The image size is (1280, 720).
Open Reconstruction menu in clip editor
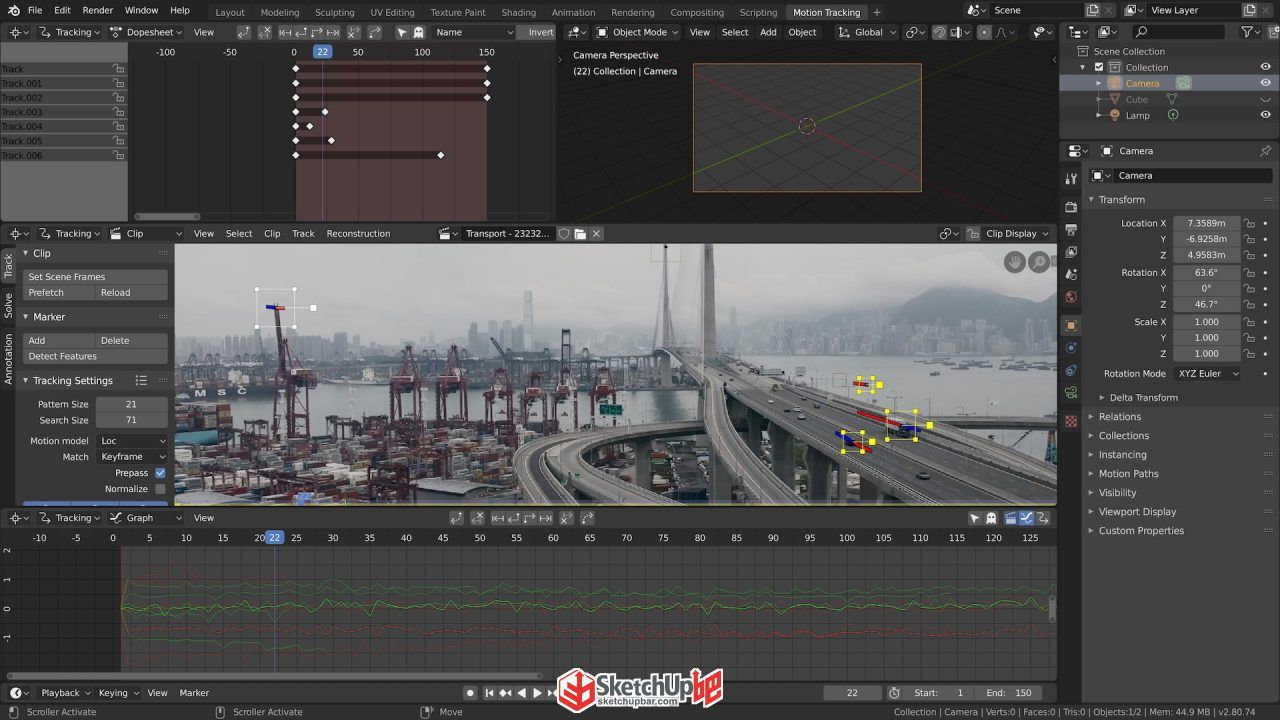[358, 234]
